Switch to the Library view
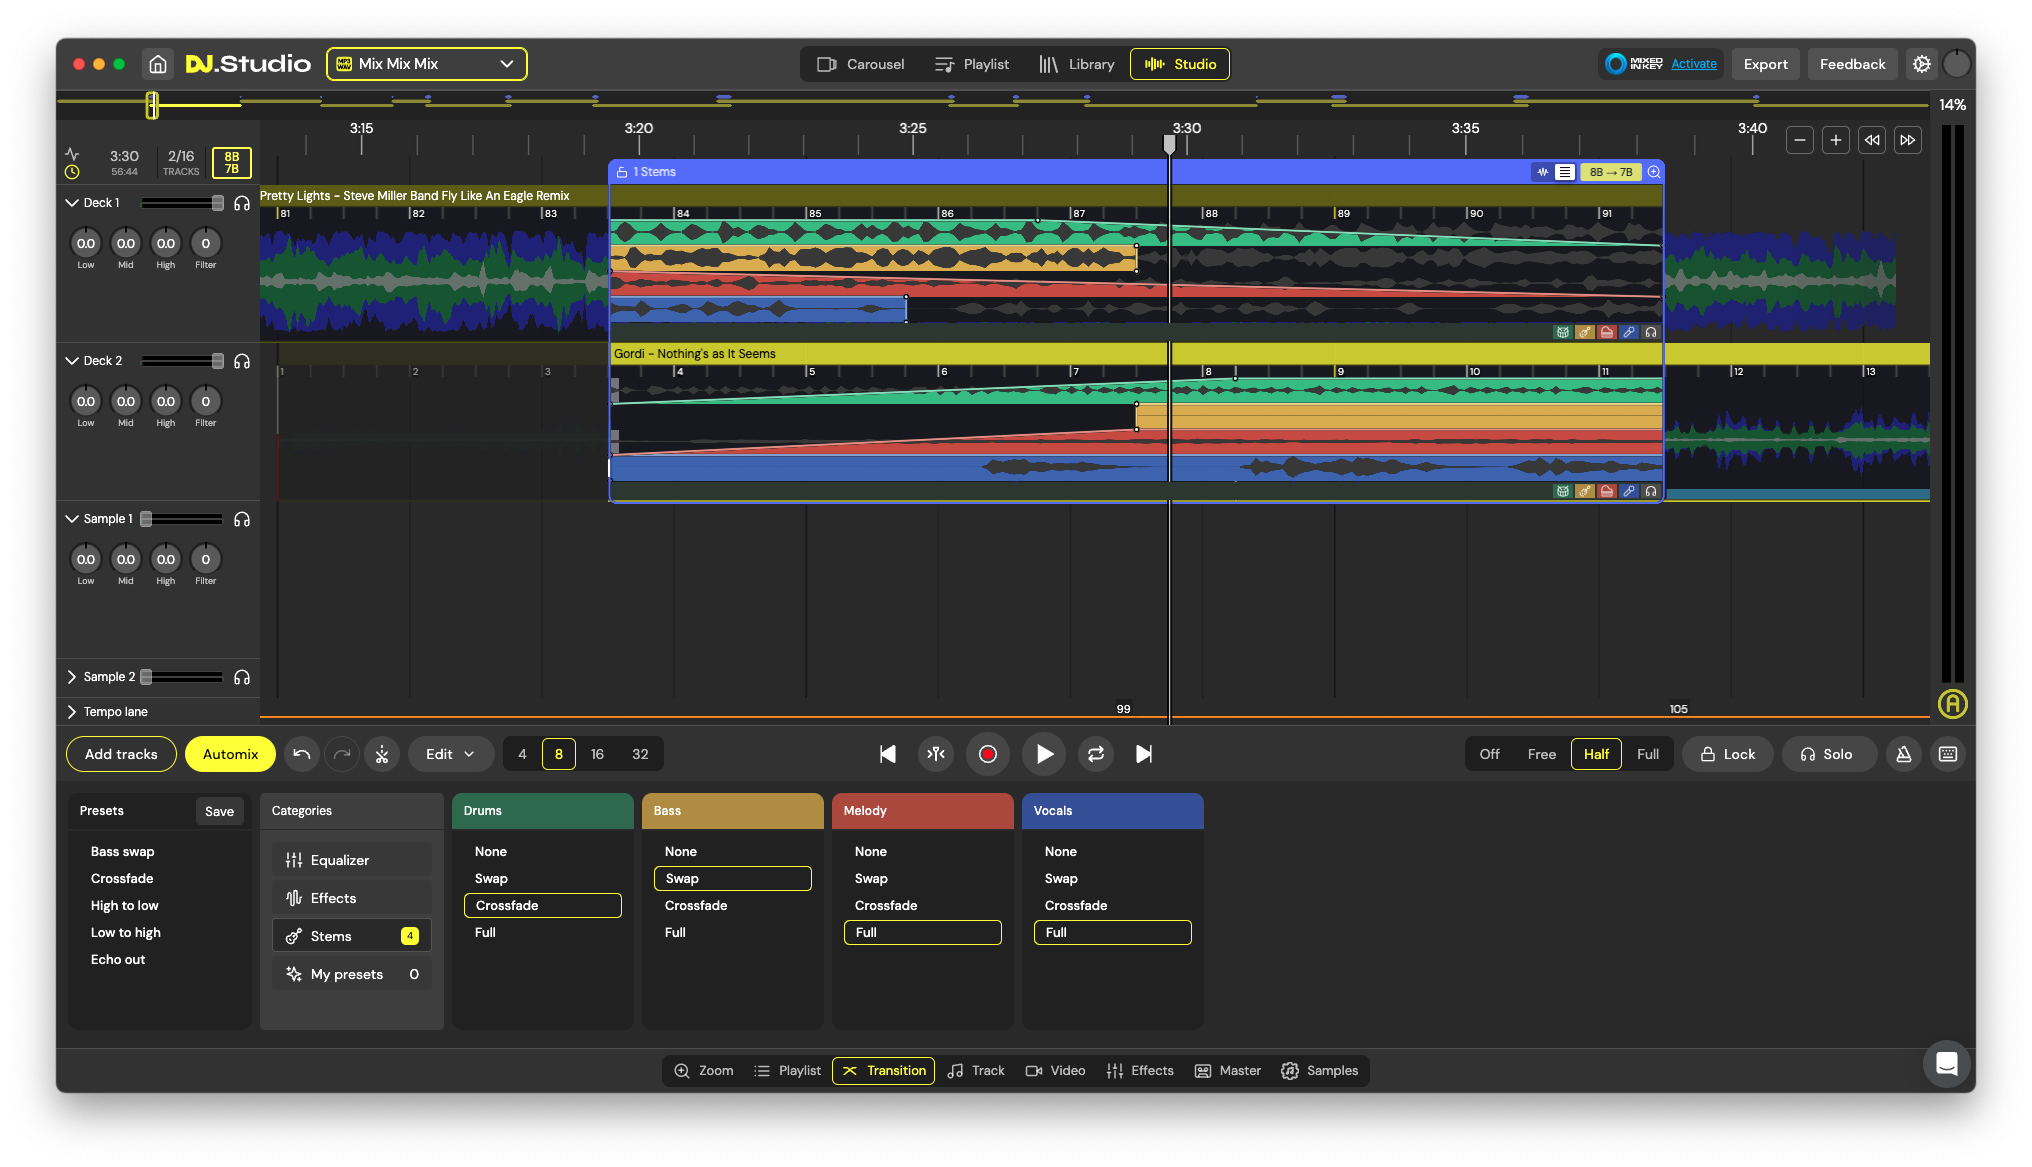The image size is (2032, 1167). pyautogui.click(x=1076, y=64)
